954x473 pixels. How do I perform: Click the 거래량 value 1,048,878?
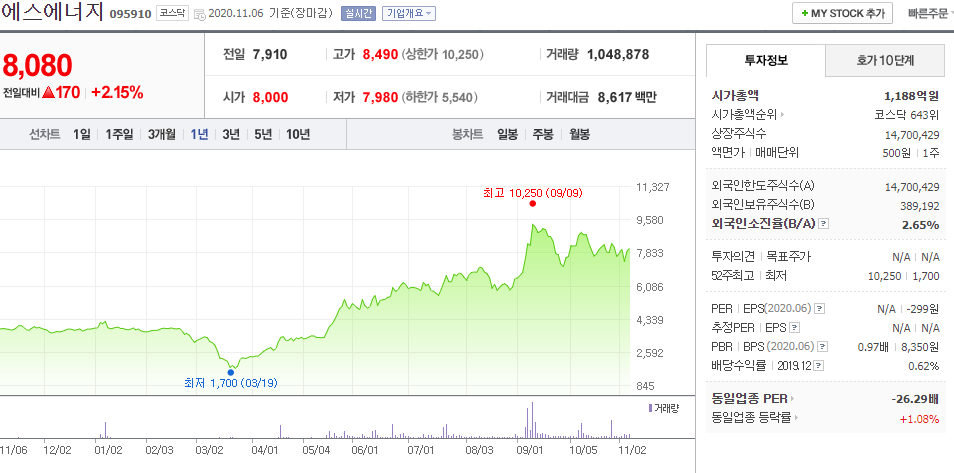pyautogui.click(x=618, y=55)
